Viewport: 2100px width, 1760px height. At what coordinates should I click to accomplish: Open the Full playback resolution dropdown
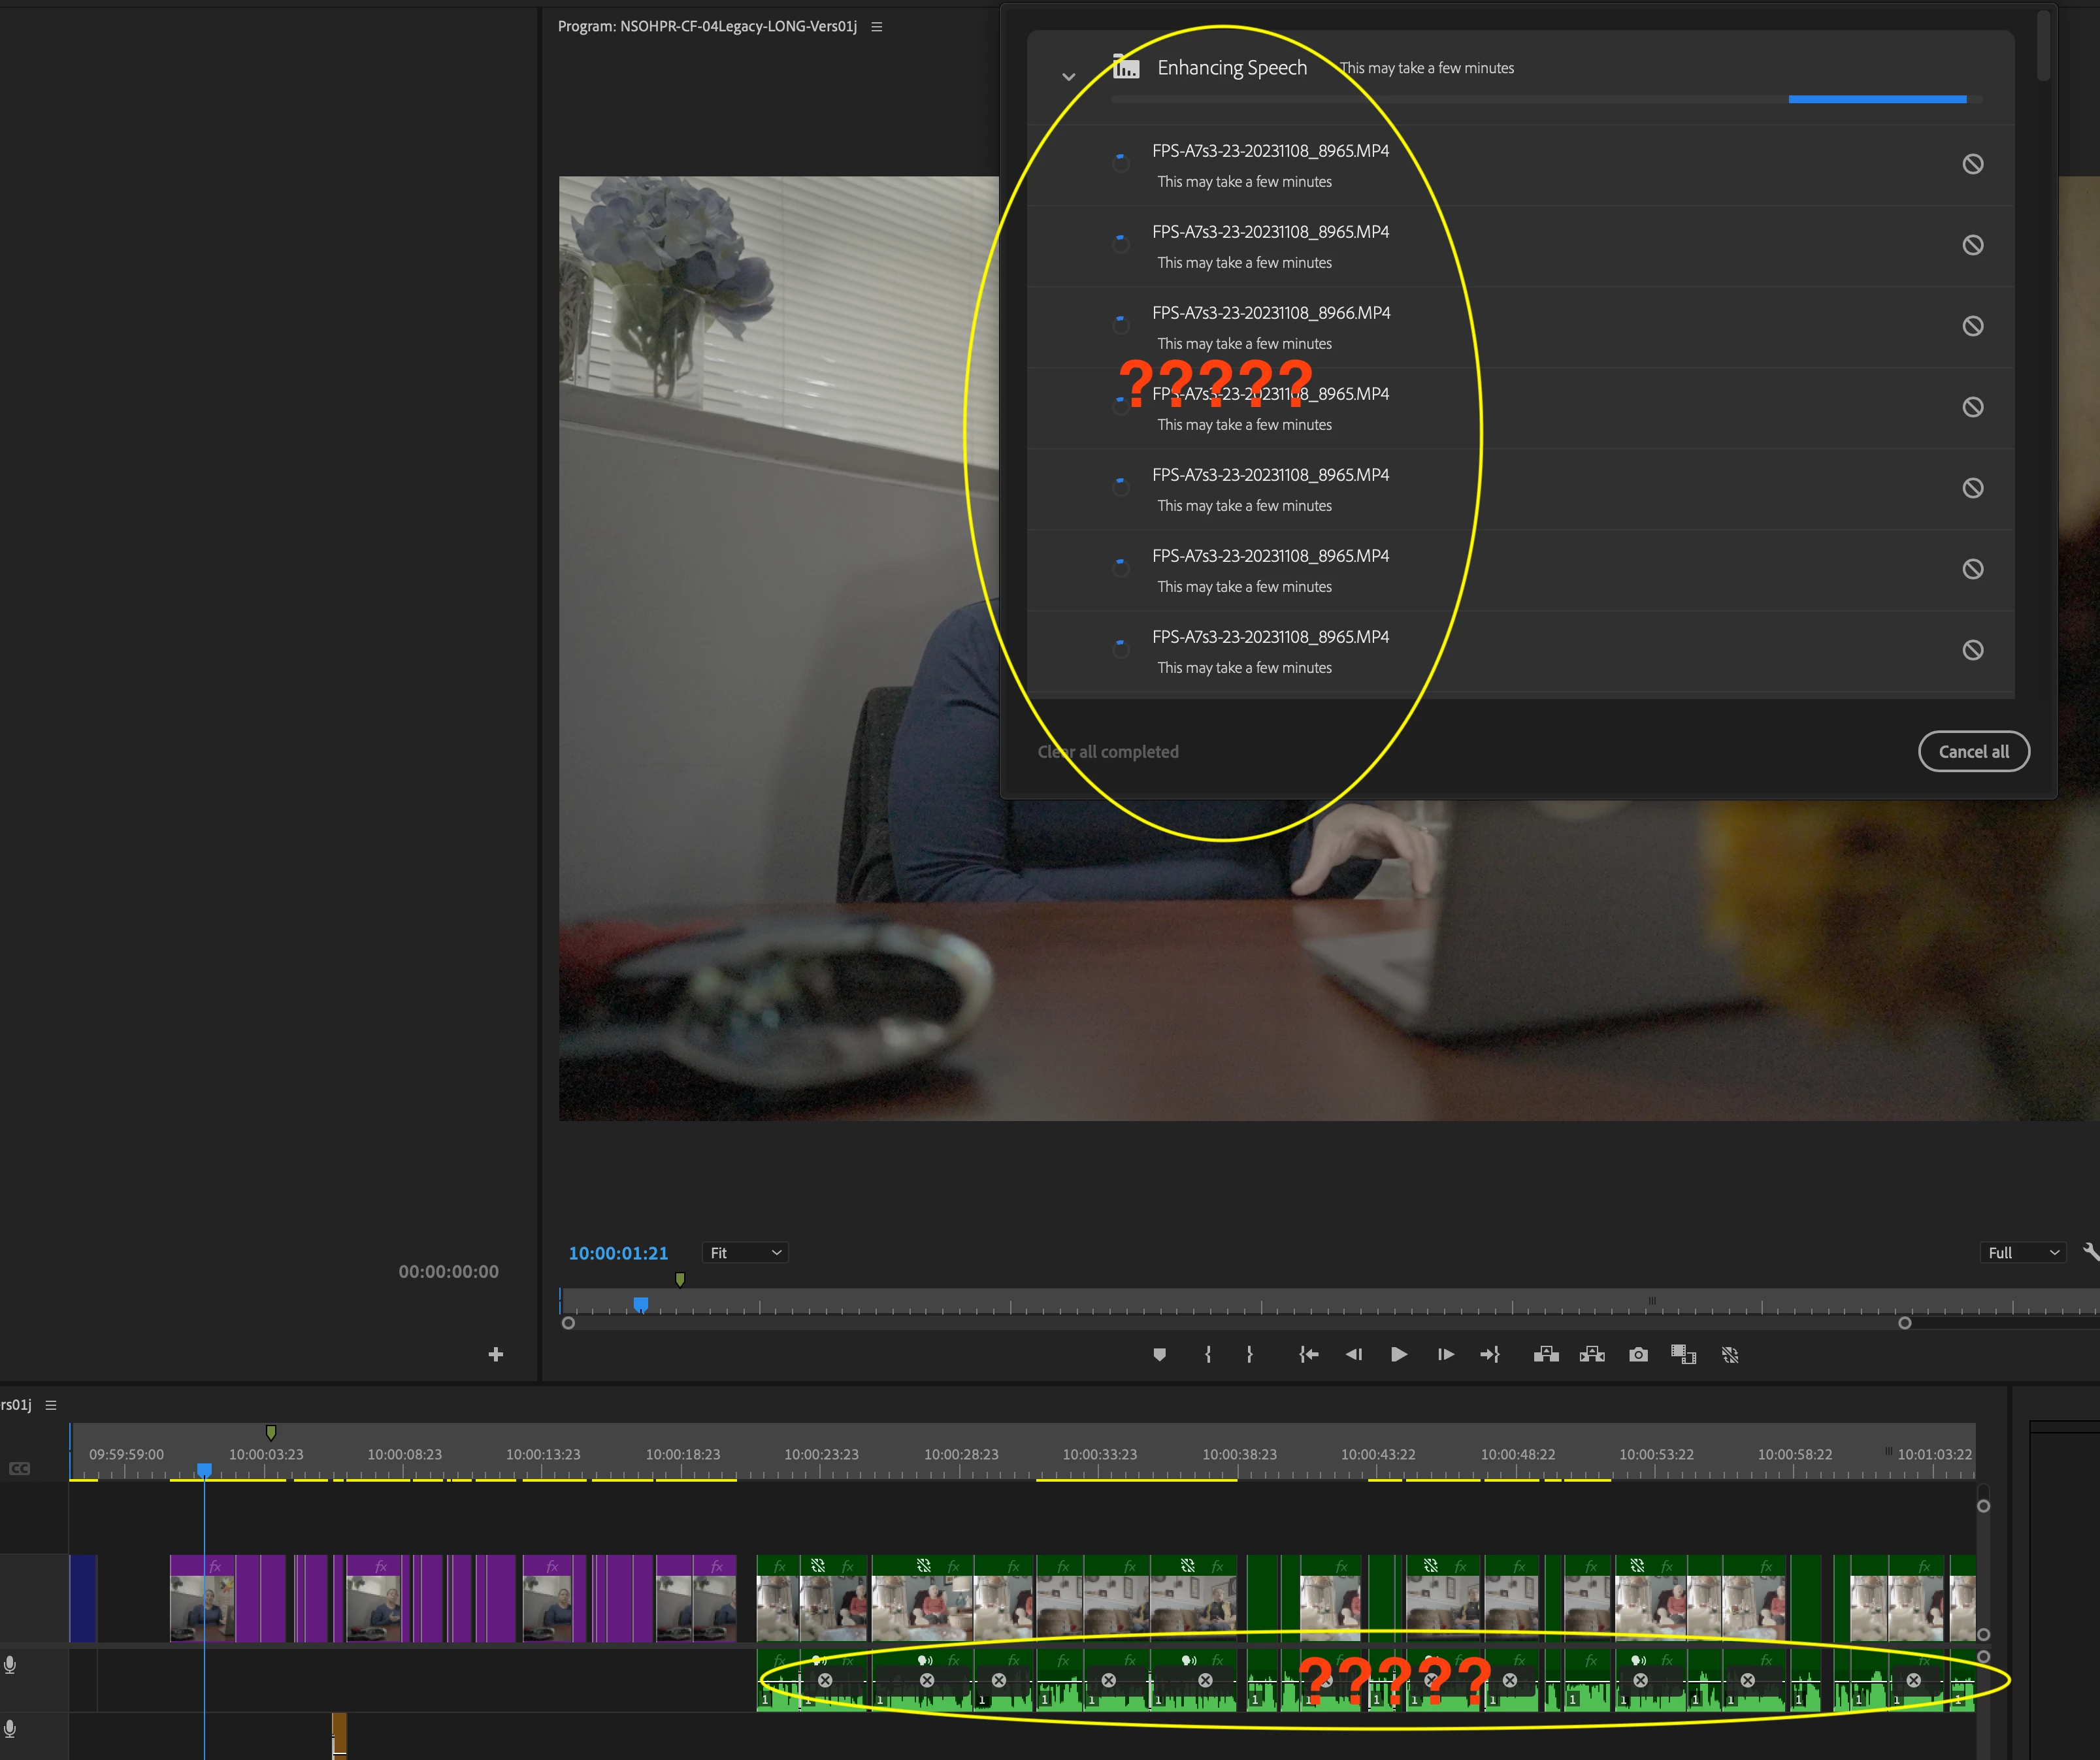click(2022, 1253)
